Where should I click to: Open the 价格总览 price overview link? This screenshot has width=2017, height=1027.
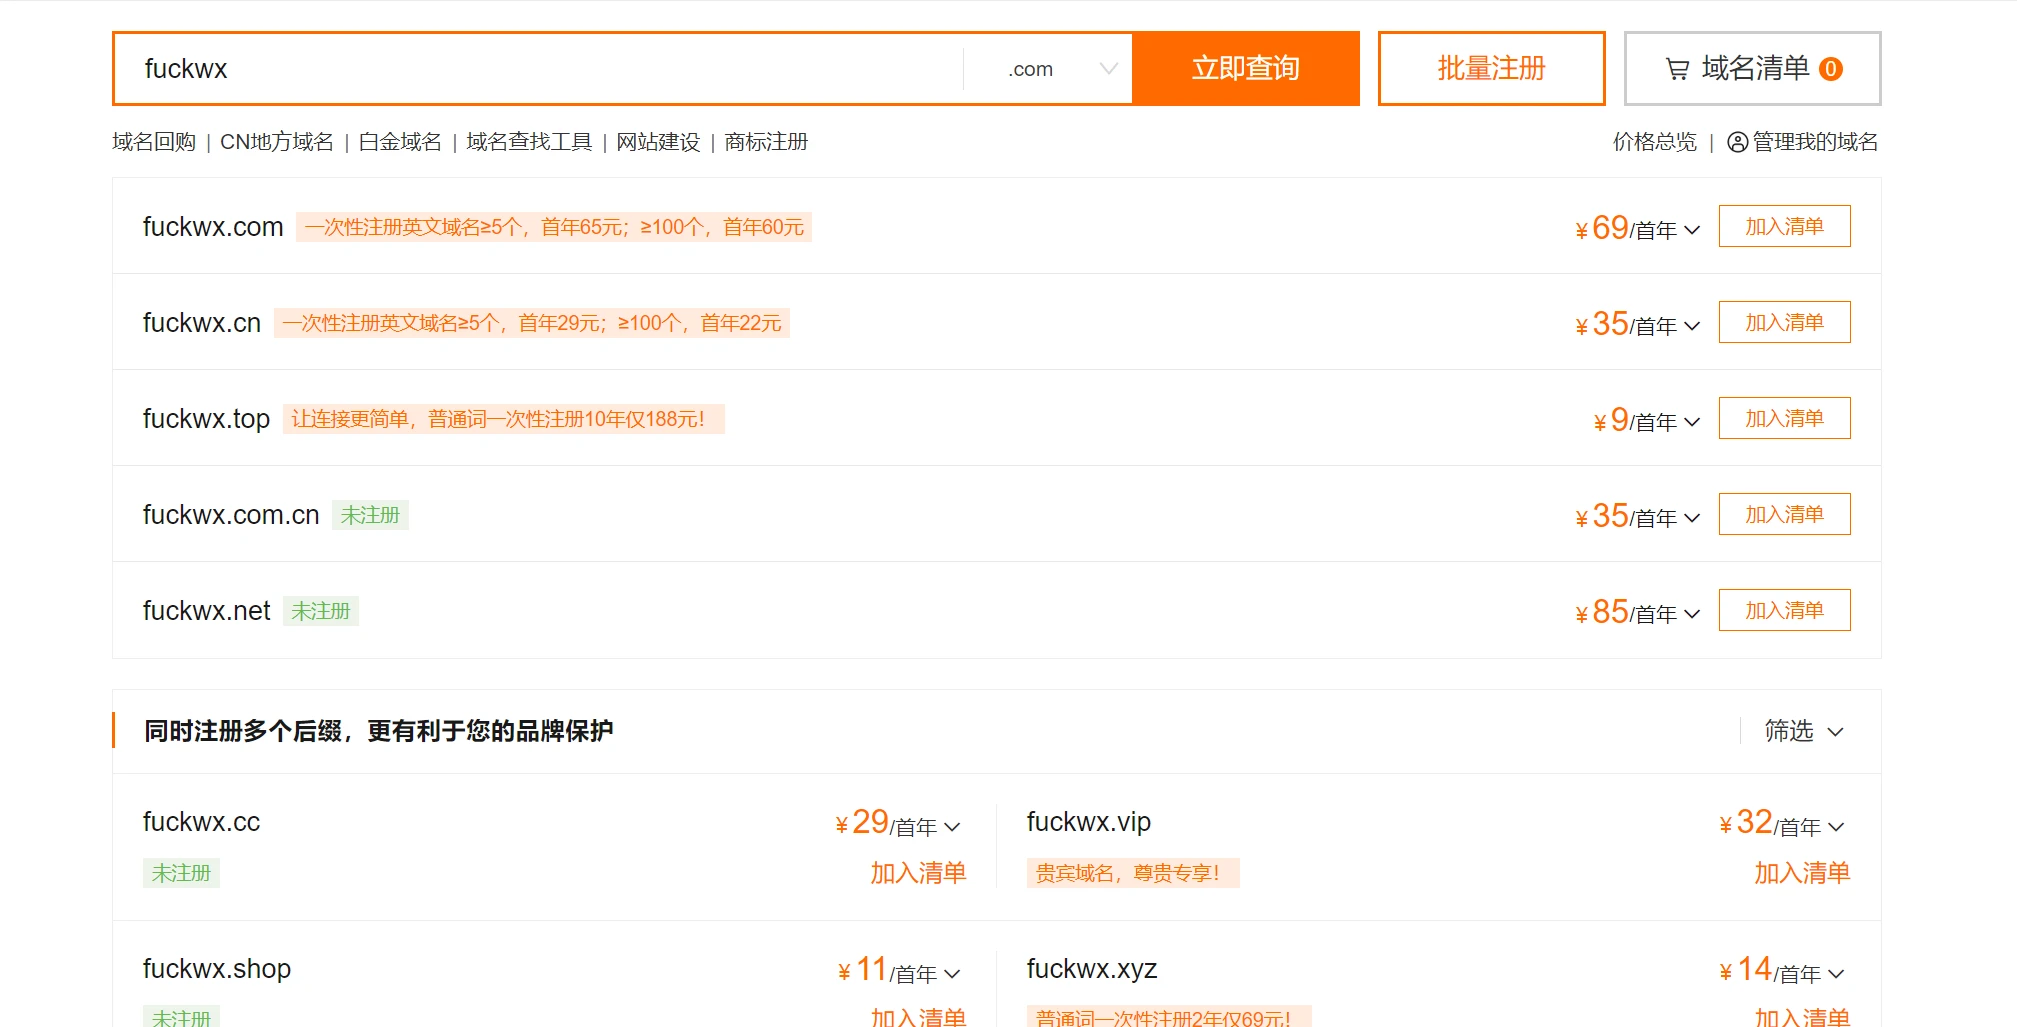point(1654,142)
